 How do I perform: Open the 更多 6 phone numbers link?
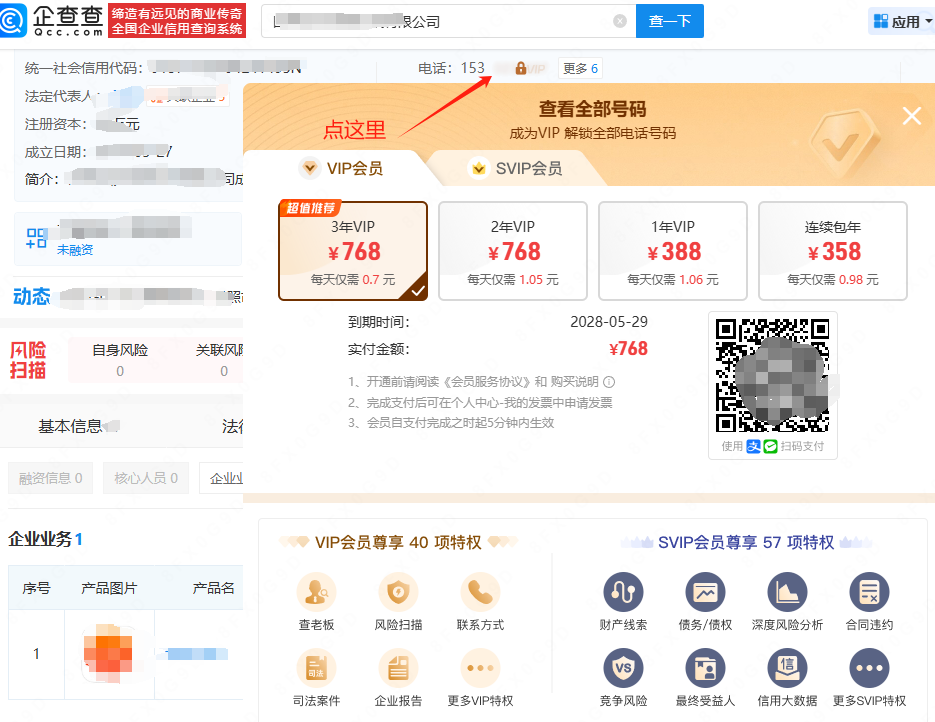pyautogui.click(x=580, y=69)
